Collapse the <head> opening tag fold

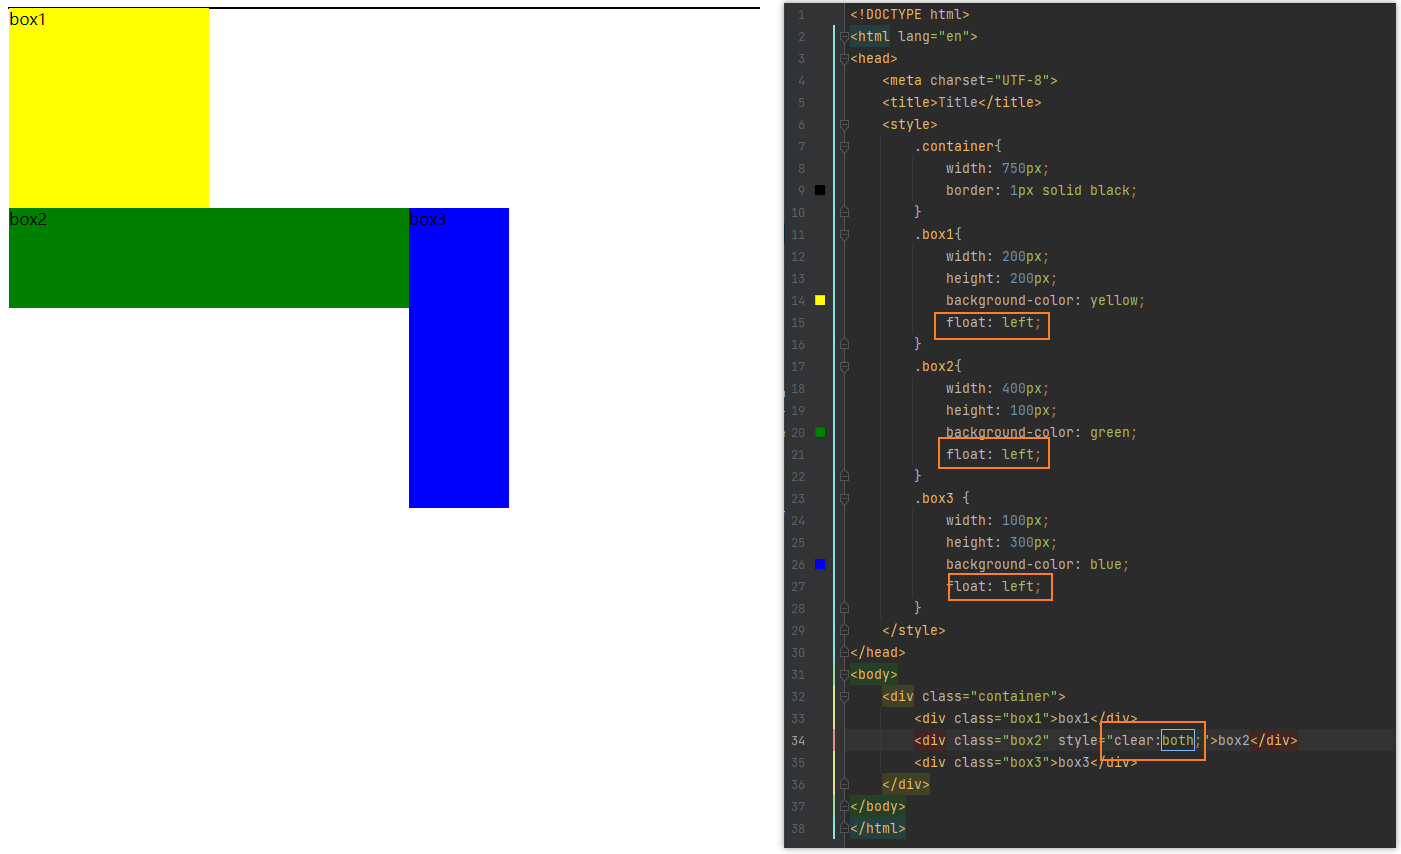tap(844, 59)
